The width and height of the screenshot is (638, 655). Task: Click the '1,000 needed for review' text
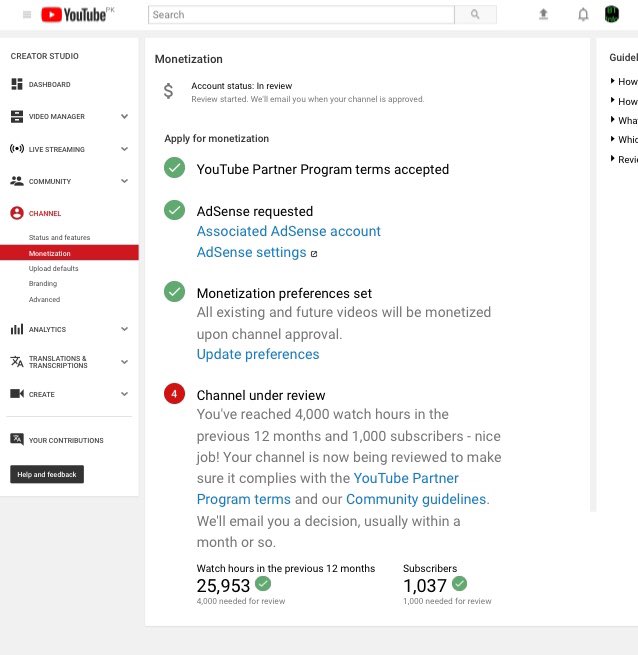click(x=447, y=601)
